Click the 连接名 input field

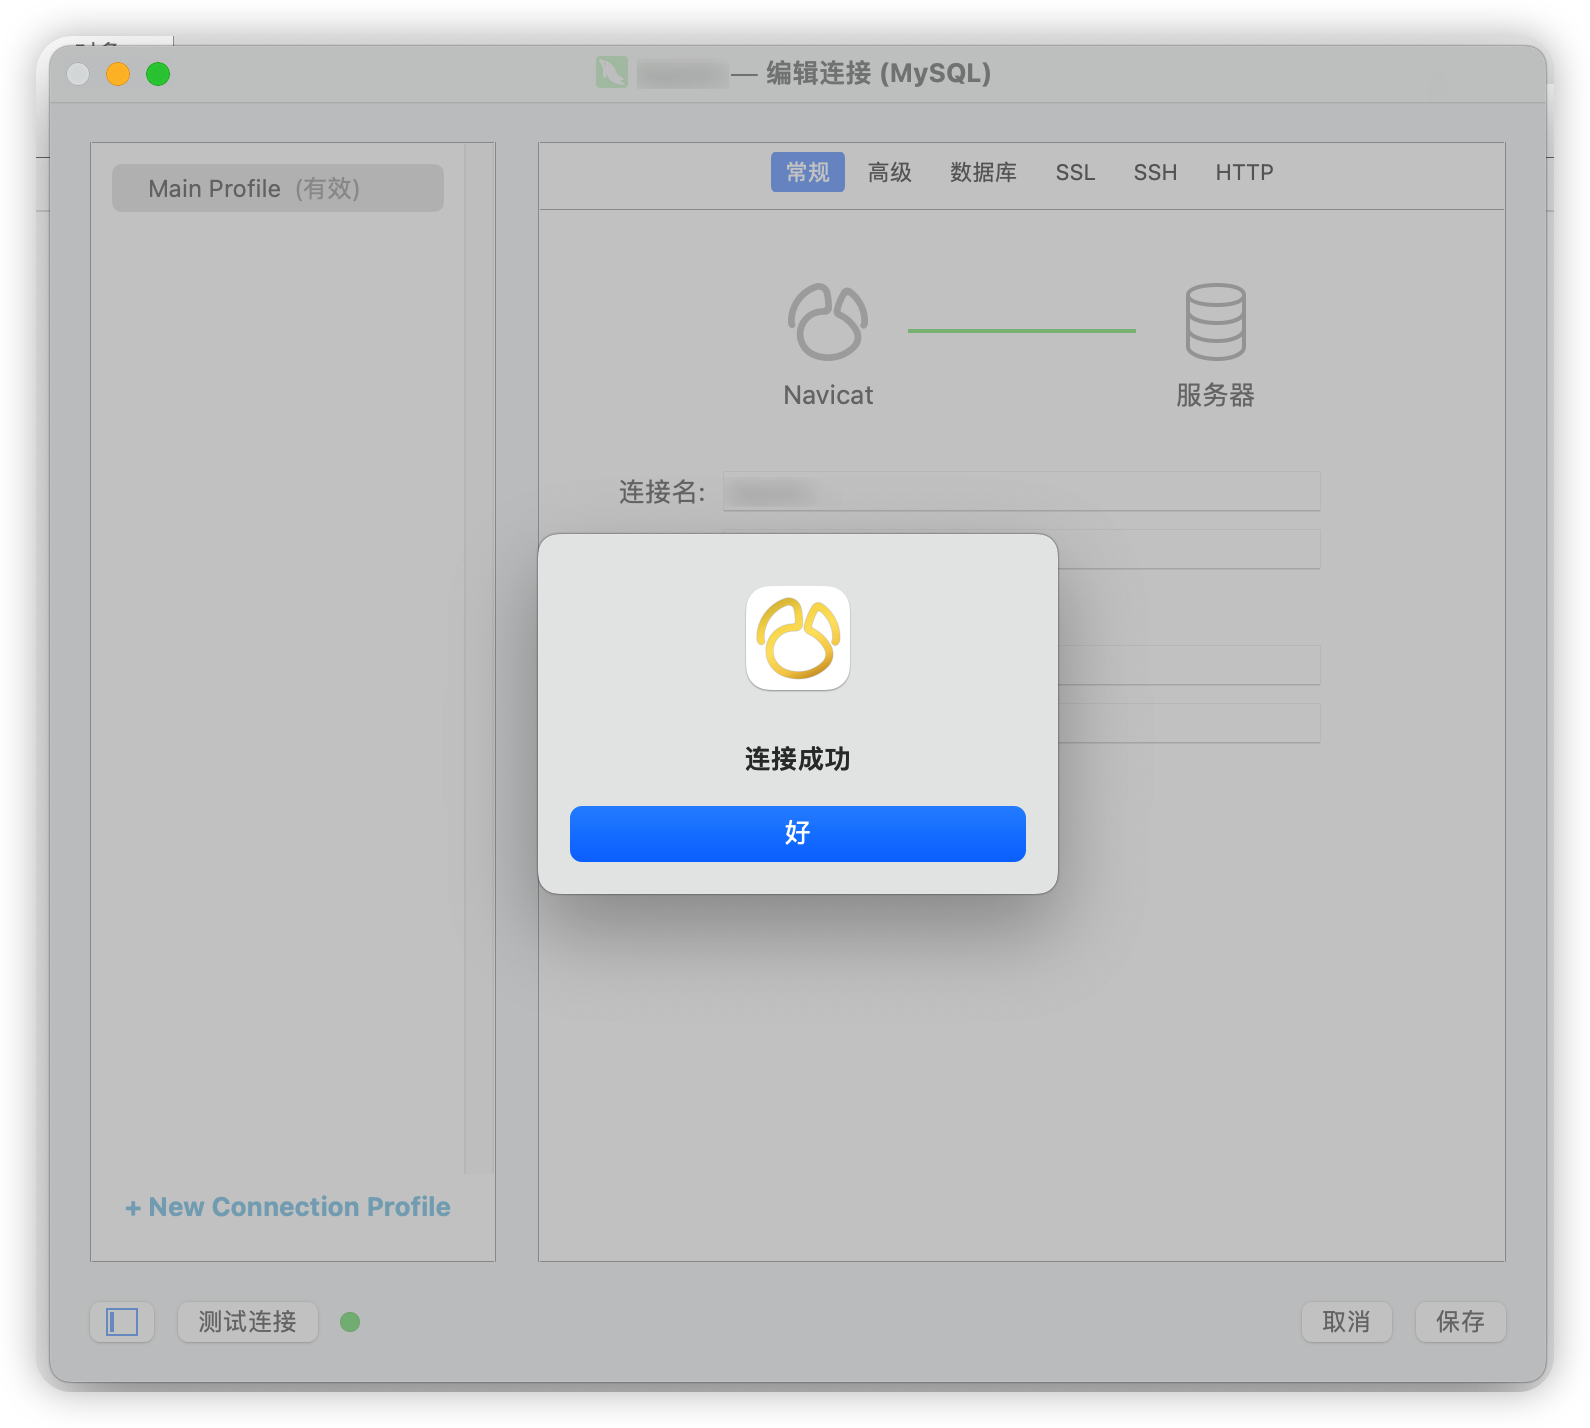click(1021, 491)
